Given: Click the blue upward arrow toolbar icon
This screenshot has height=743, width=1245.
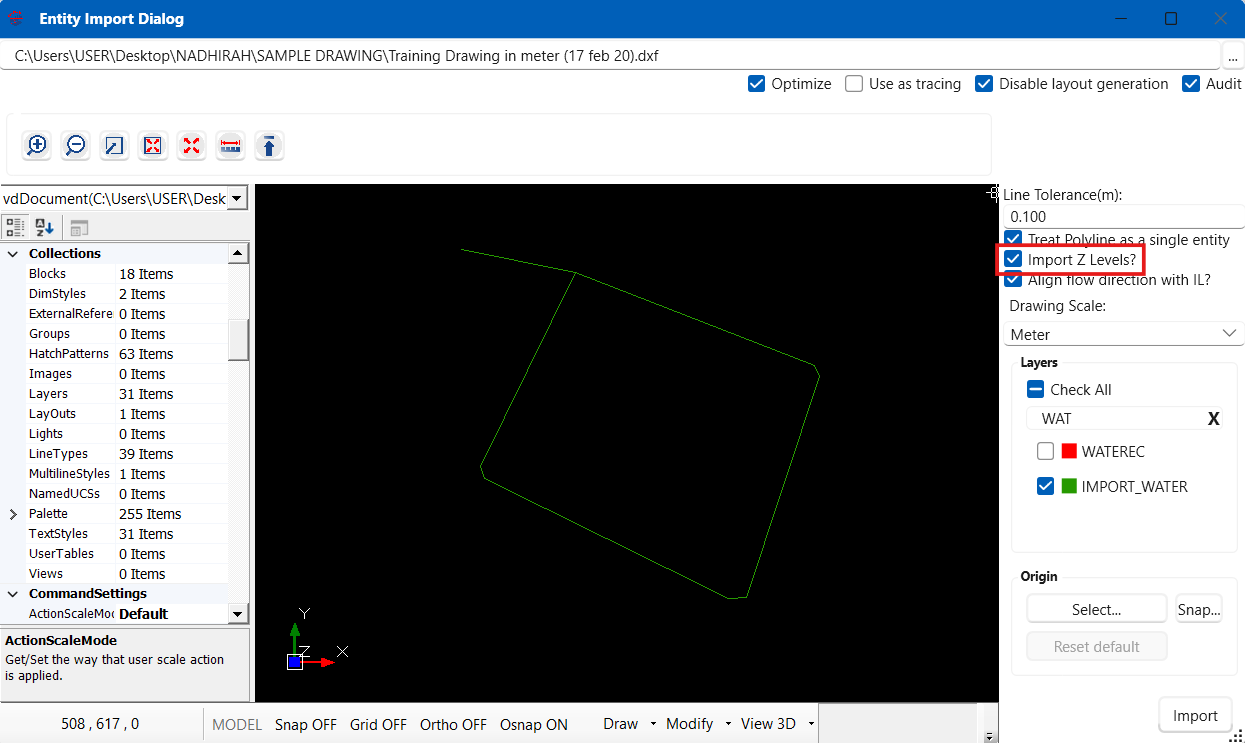Looking at the screenshot, I should click(269, 146).
